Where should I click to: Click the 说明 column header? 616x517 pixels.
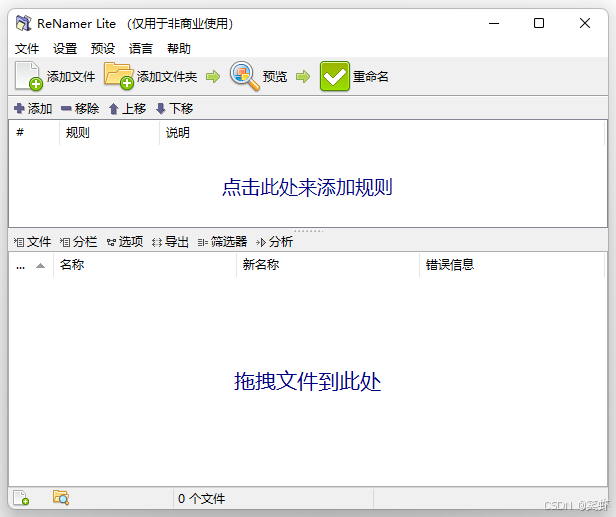point(382,133)
